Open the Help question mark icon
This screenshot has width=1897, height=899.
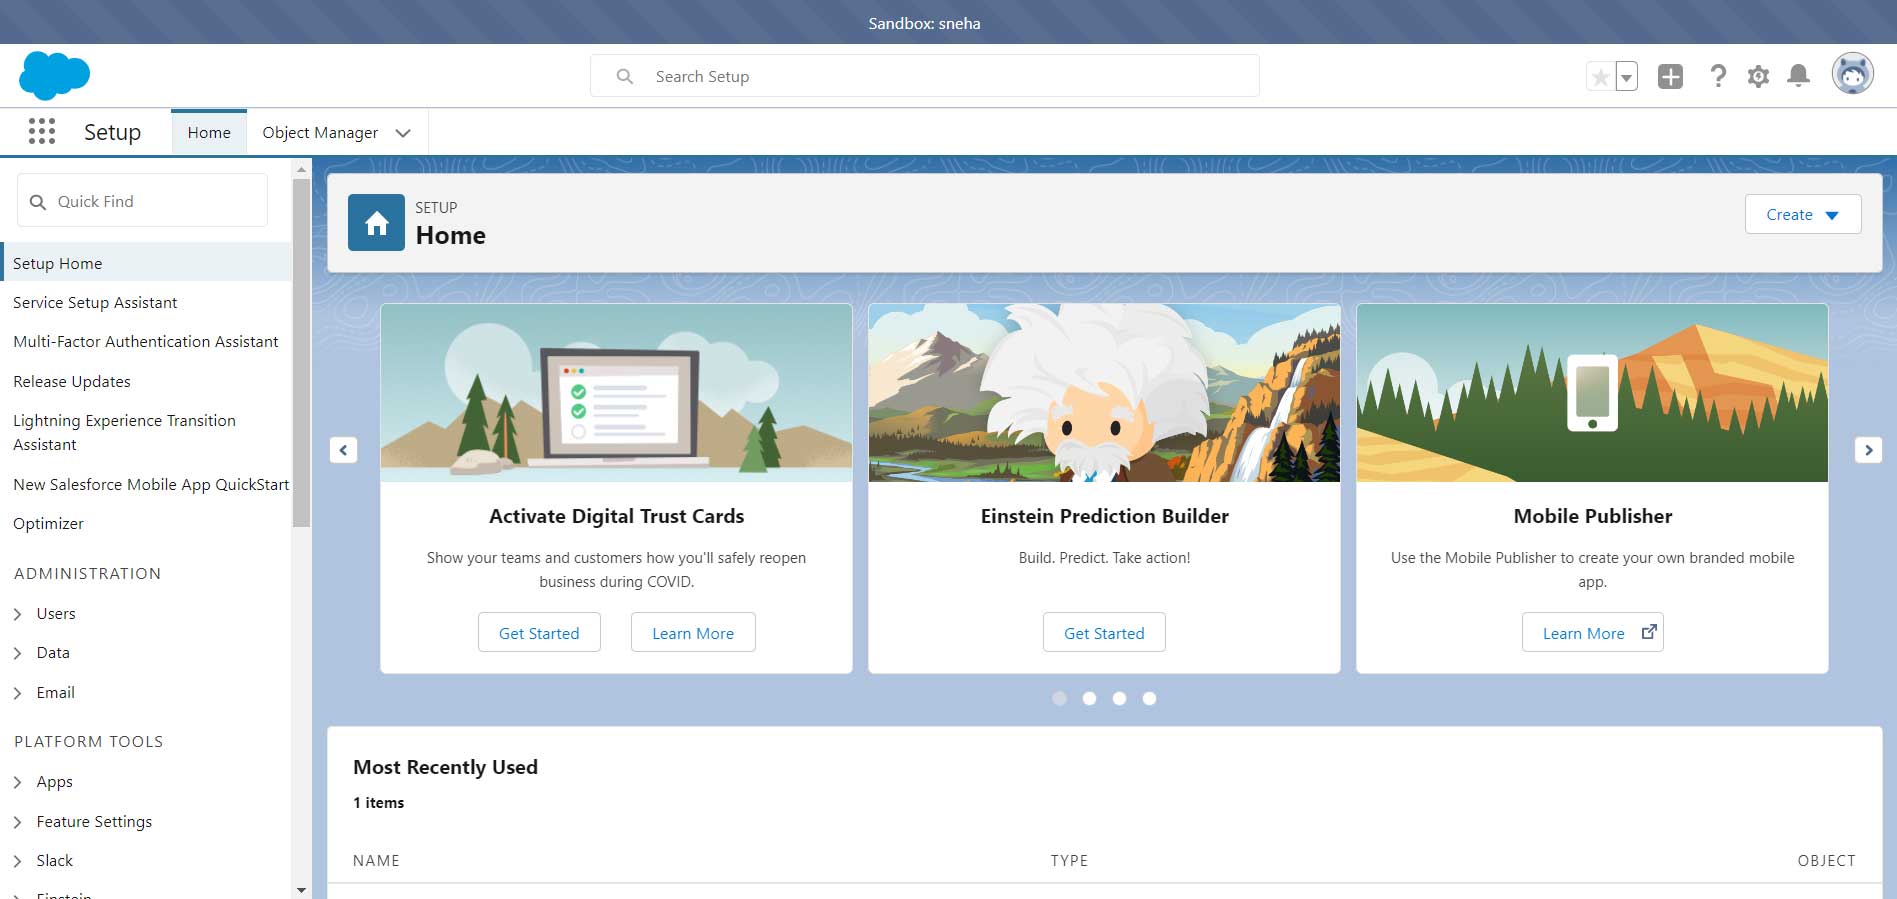pos(1718,76)
